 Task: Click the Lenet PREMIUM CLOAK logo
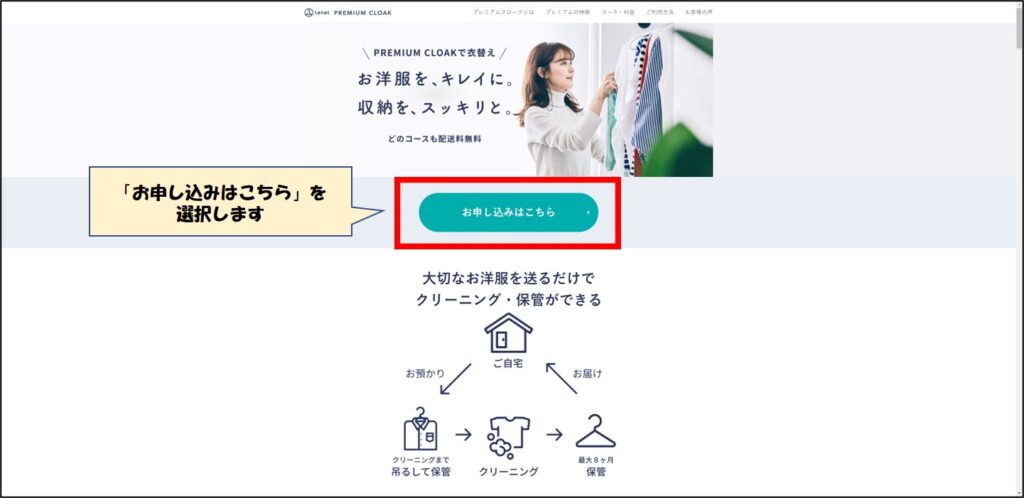coord(348,12)
